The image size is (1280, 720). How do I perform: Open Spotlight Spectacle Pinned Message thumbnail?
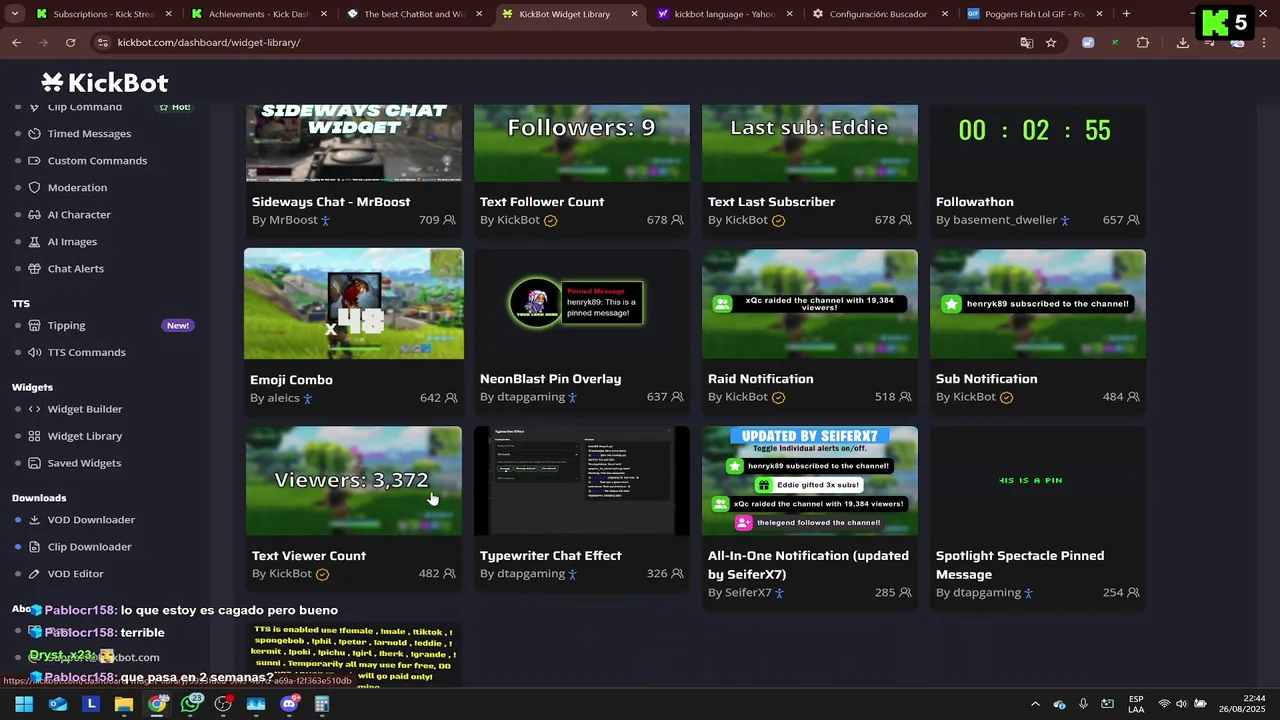1038,481
